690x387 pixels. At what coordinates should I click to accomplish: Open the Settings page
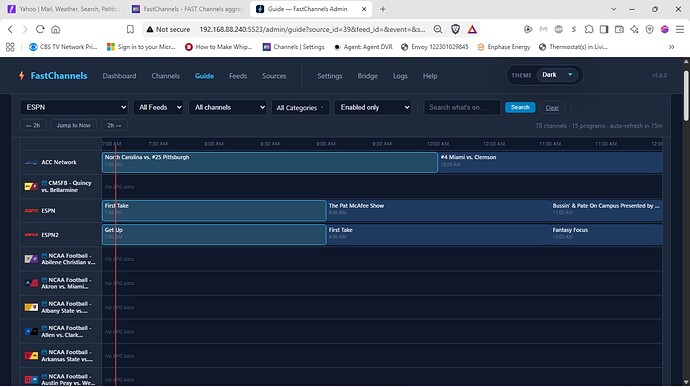click(x=330, y=76)
